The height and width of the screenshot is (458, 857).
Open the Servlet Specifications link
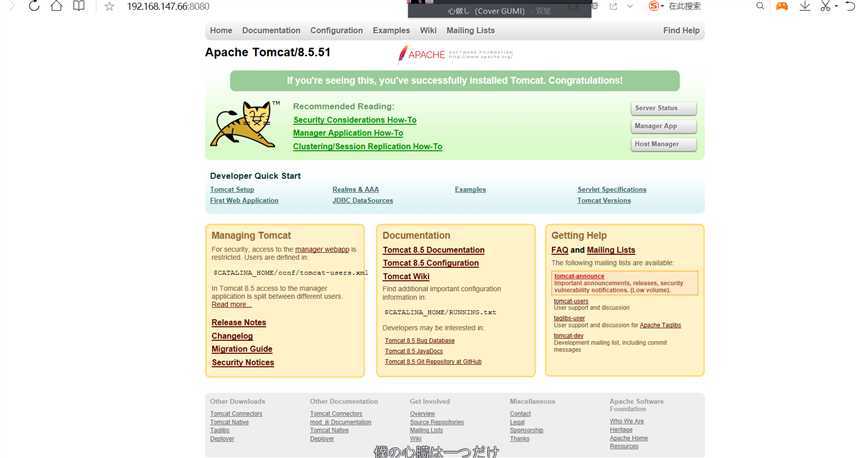click(x=612, y=190)
